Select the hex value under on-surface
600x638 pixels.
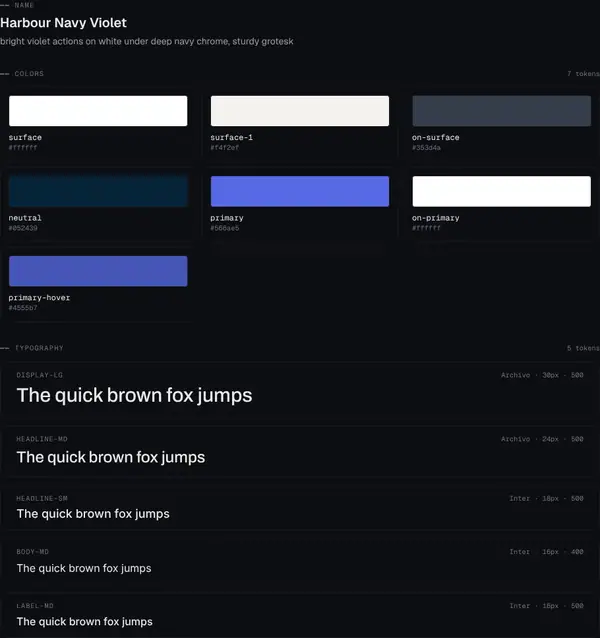(426, 148)
